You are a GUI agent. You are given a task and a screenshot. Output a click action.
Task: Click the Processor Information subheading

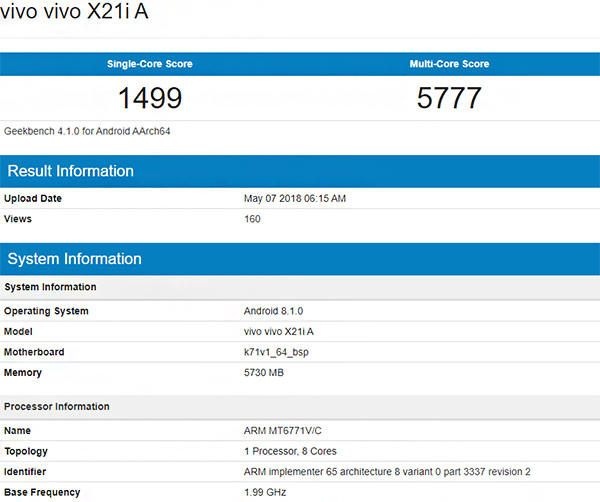tap(300, 407)
